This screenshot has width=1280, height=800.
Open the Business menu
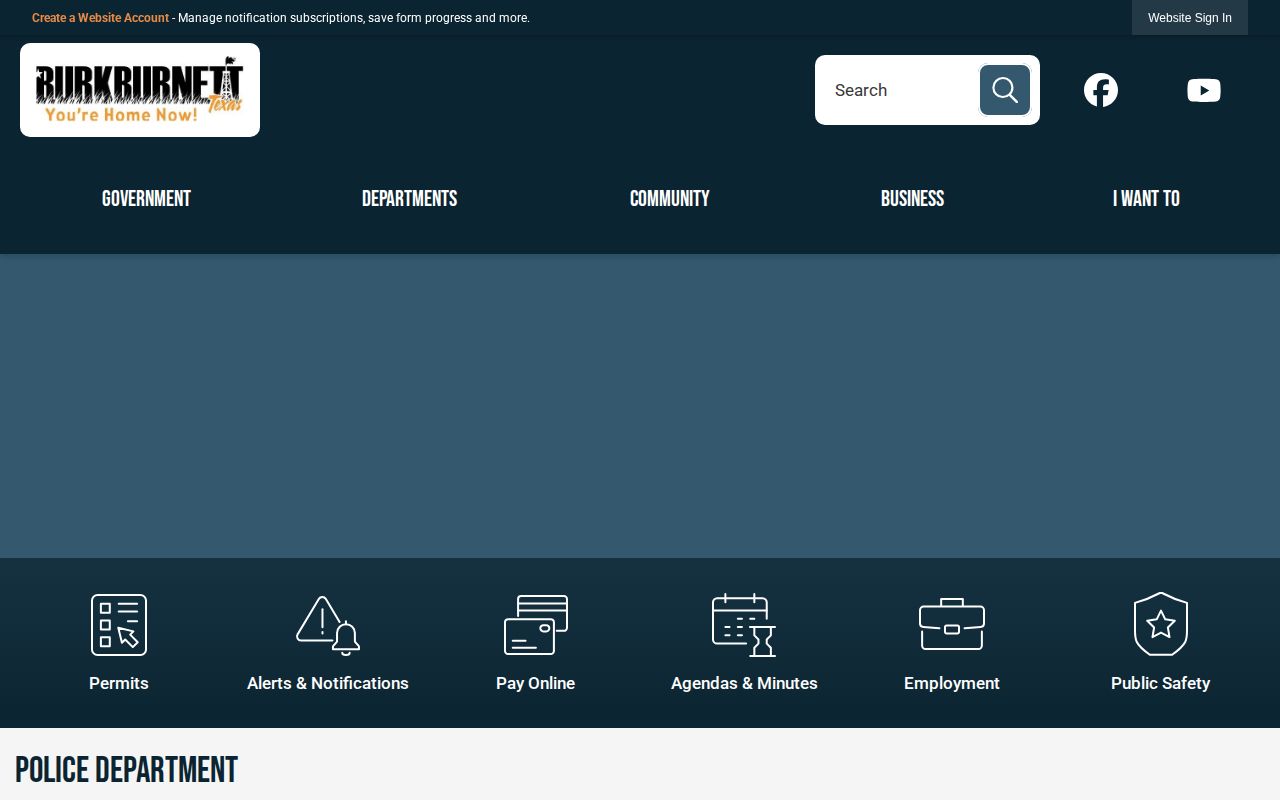pyautogui.click(x=912, y=199)
